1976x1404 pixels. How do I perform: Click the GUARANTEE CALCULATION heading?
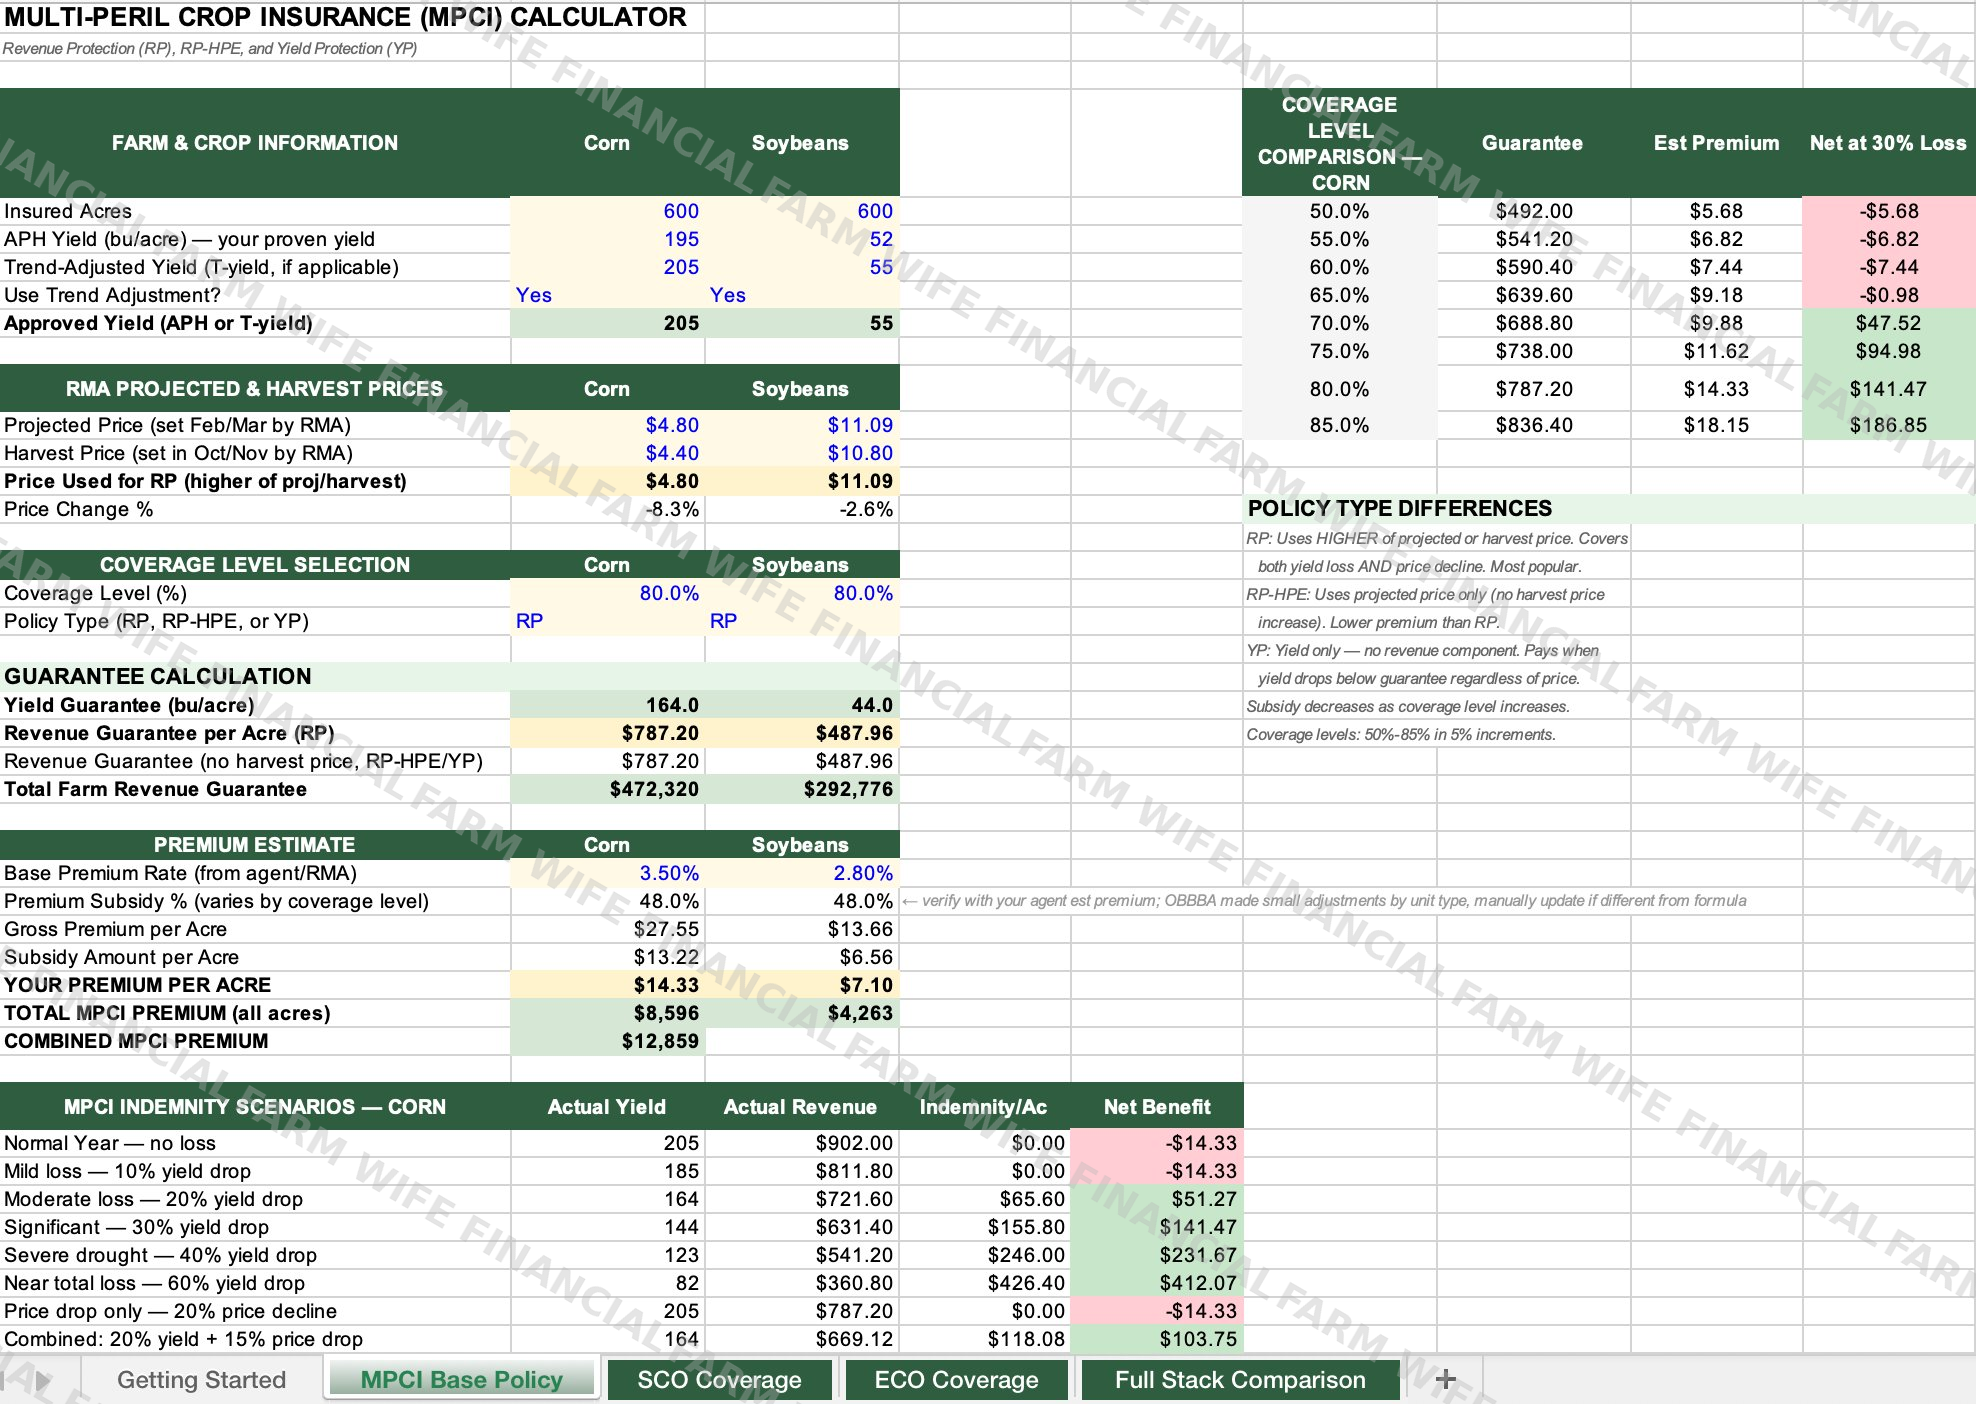(x=158, y=676)
